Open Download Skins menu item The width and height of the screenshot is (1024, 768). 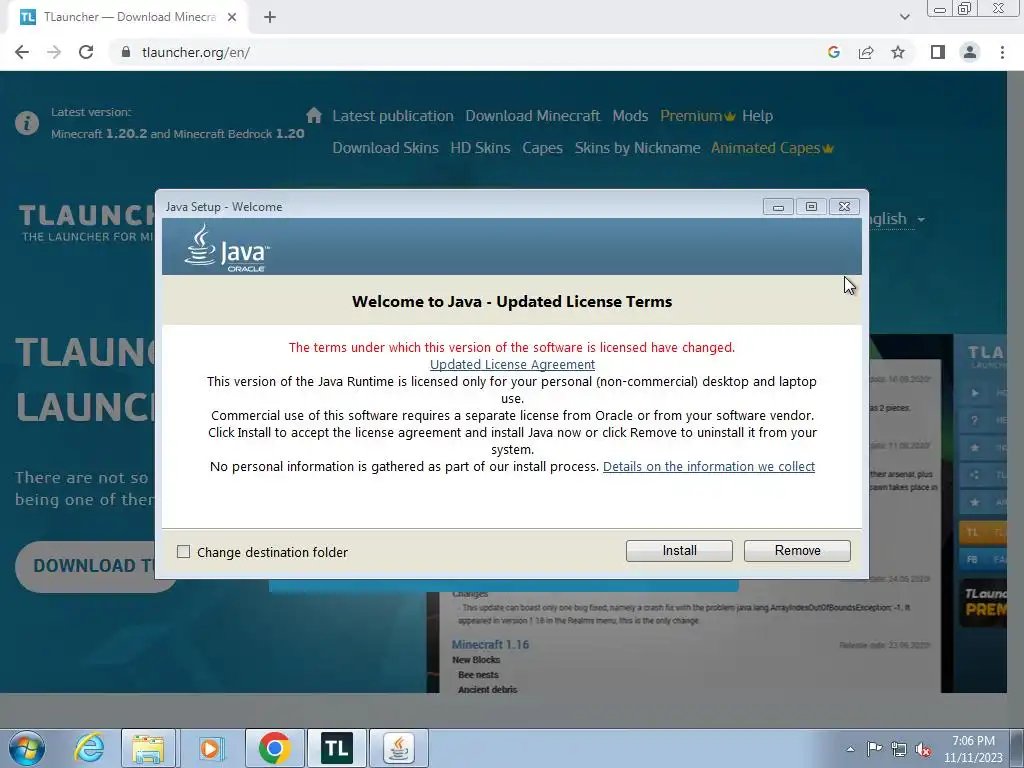(x=385, y=148)
